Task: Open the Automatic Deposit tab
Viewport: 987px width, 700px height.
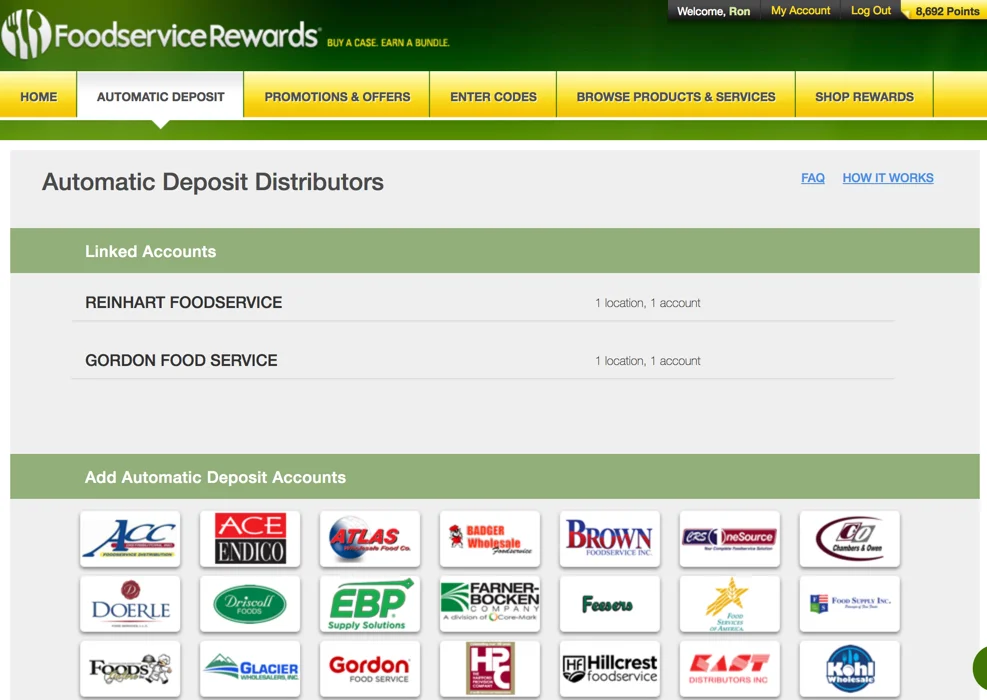Action: (x=161, y=96)
